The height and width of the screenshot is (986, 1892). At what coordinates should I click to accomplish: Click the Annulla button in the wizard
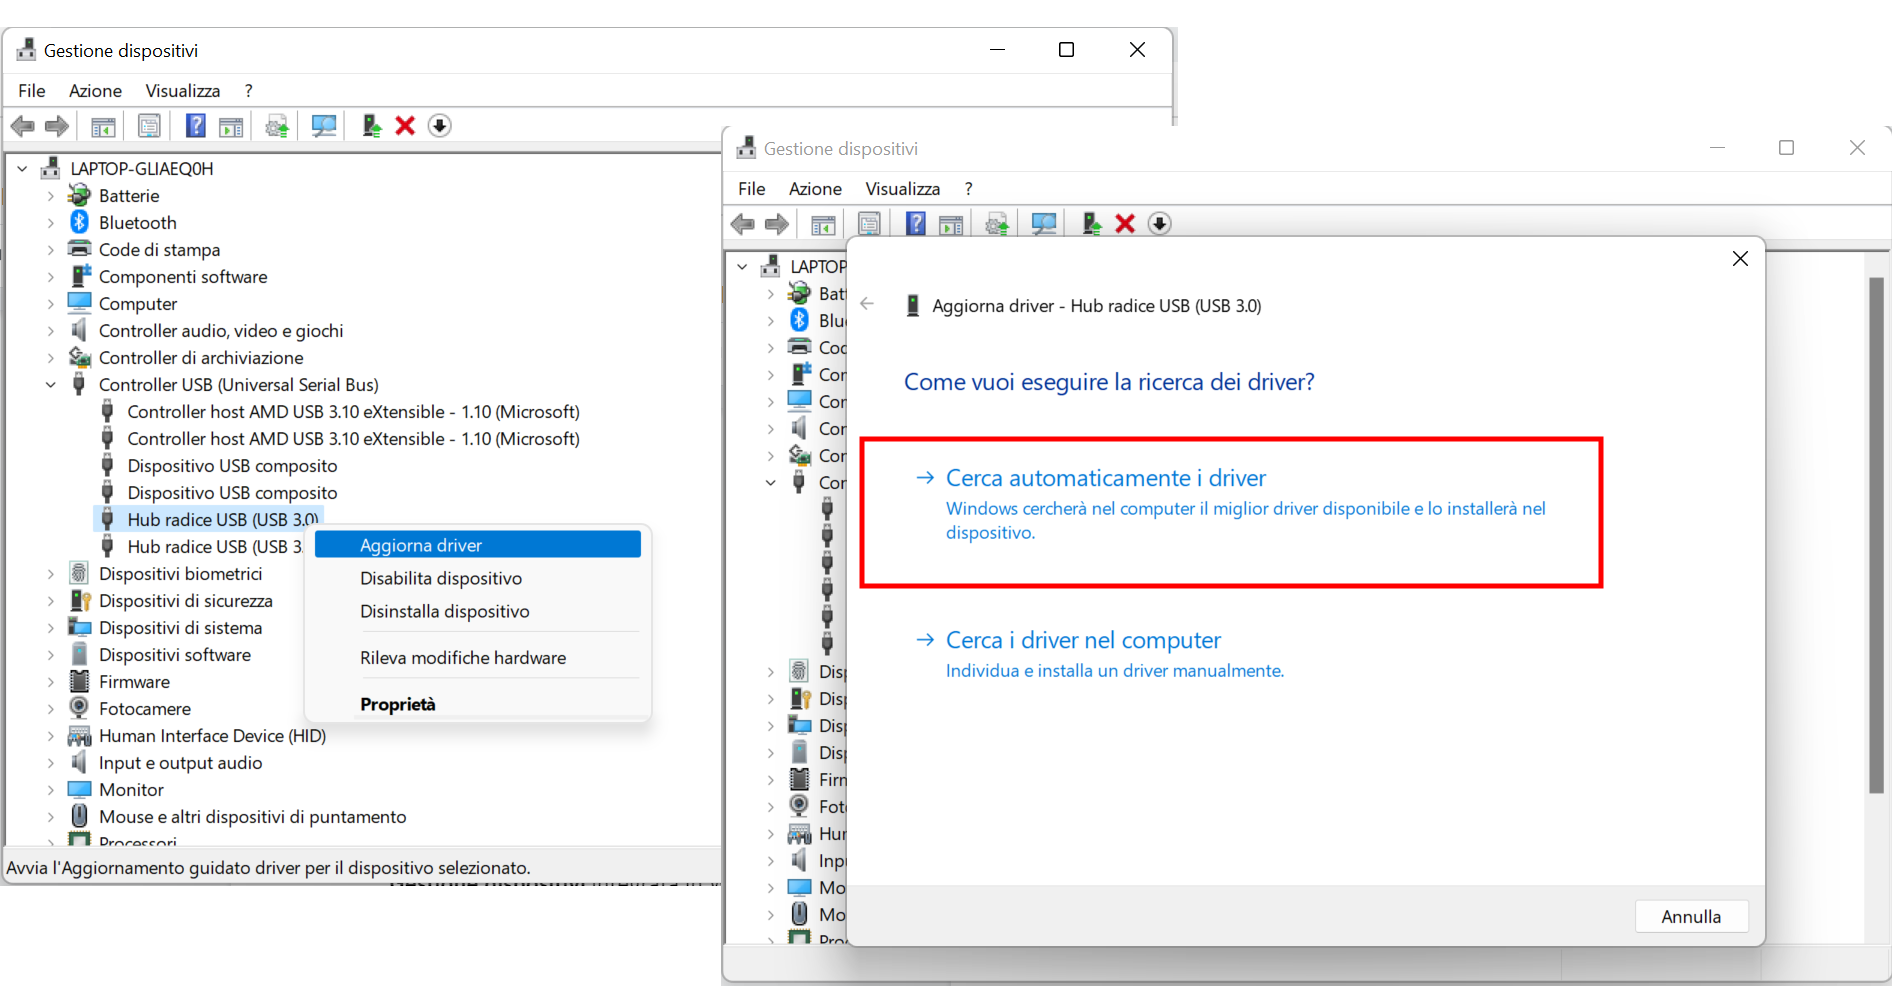[x=1690, y=916]
